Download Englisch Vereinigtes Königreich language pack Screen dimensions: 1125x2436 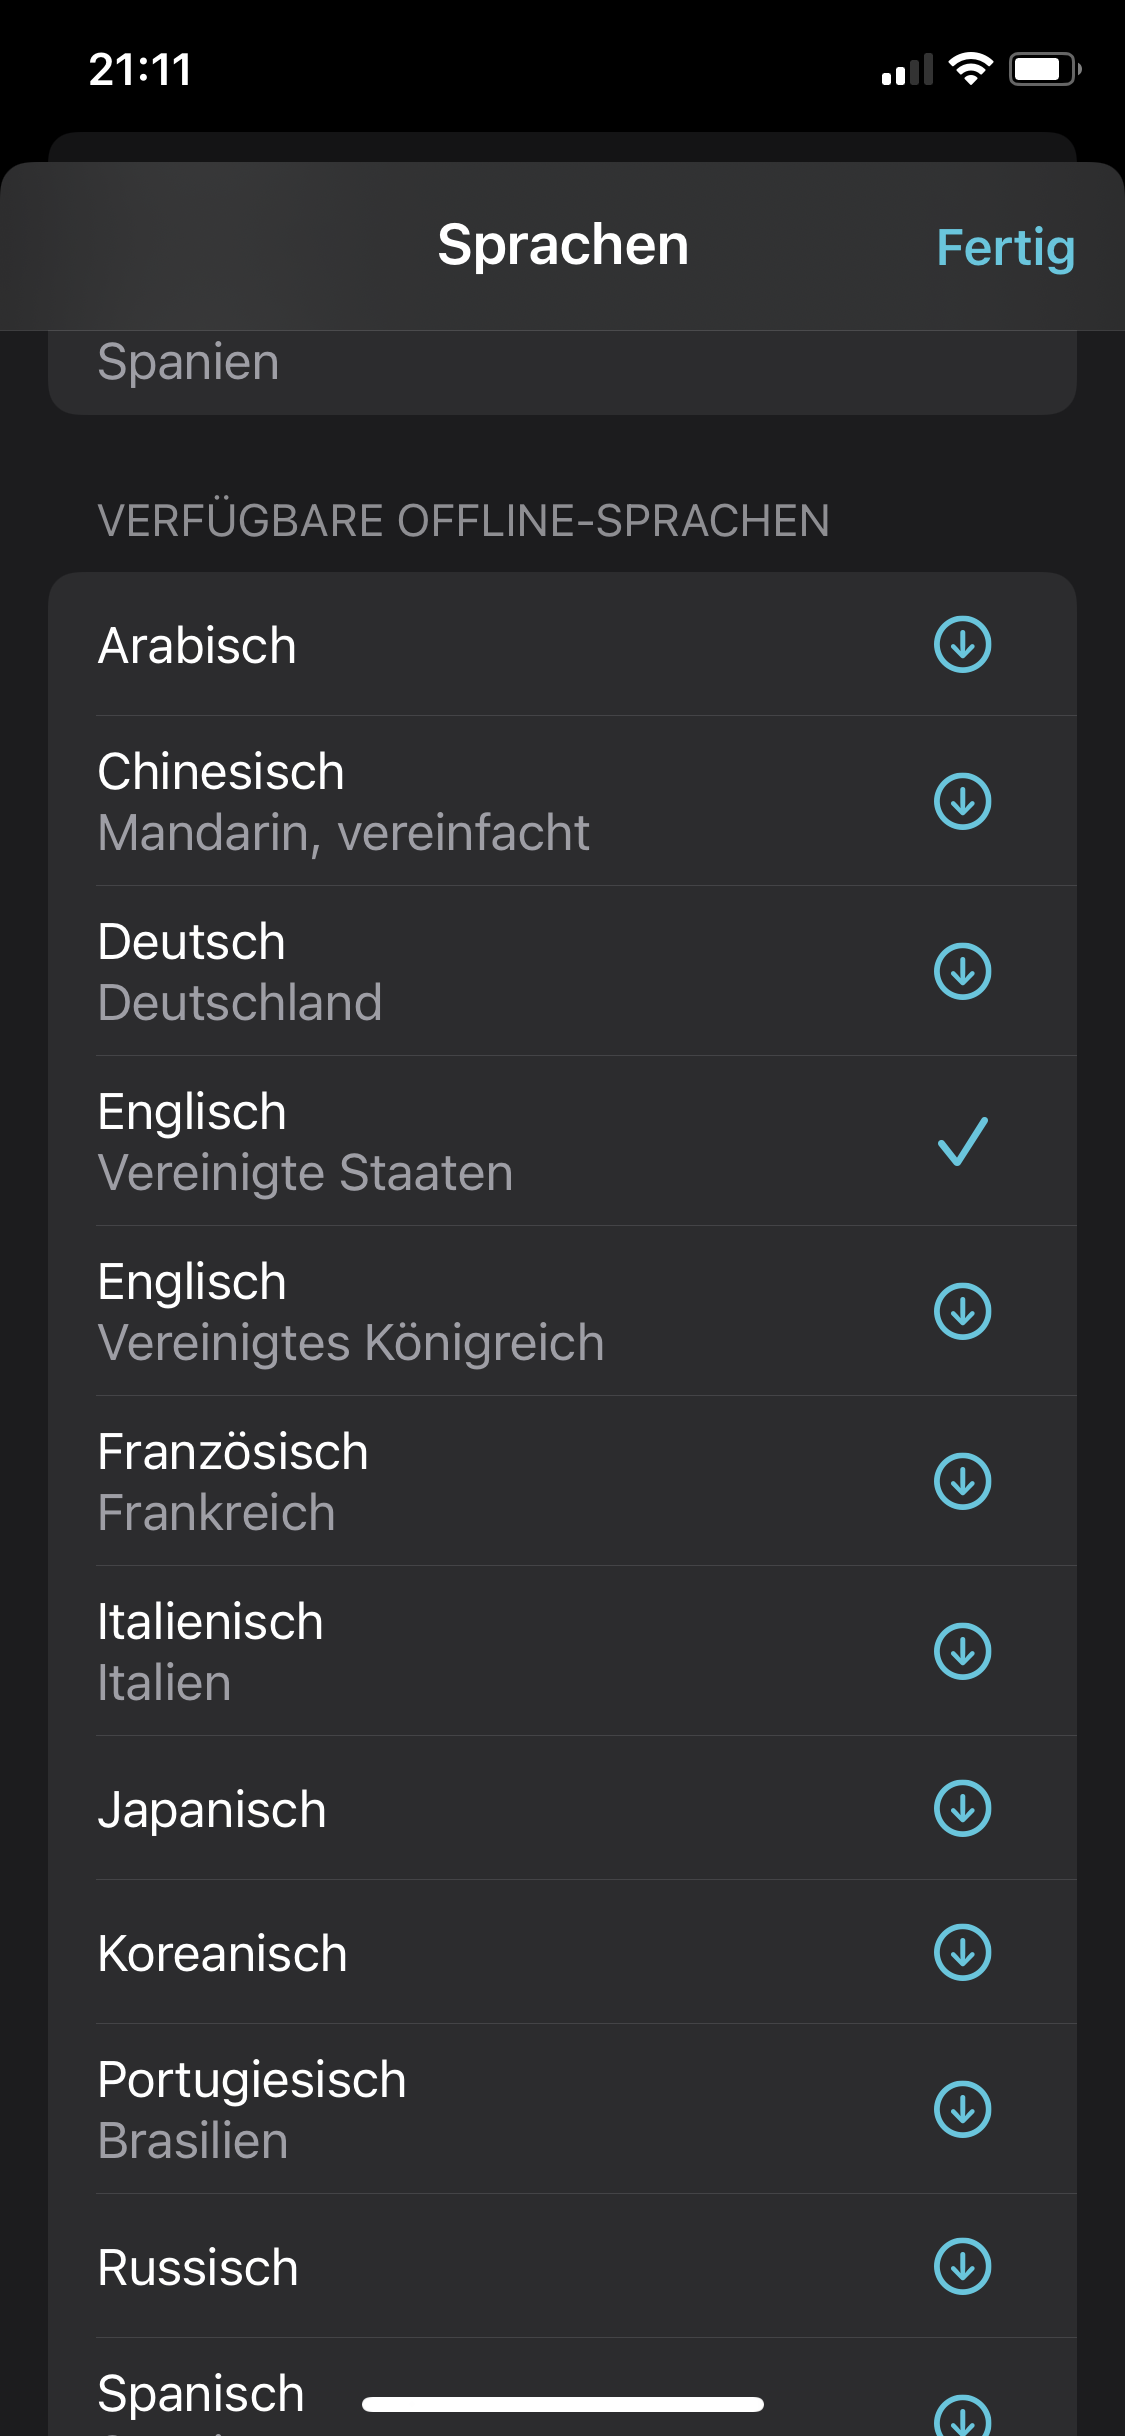click(x=962, y=1311)
